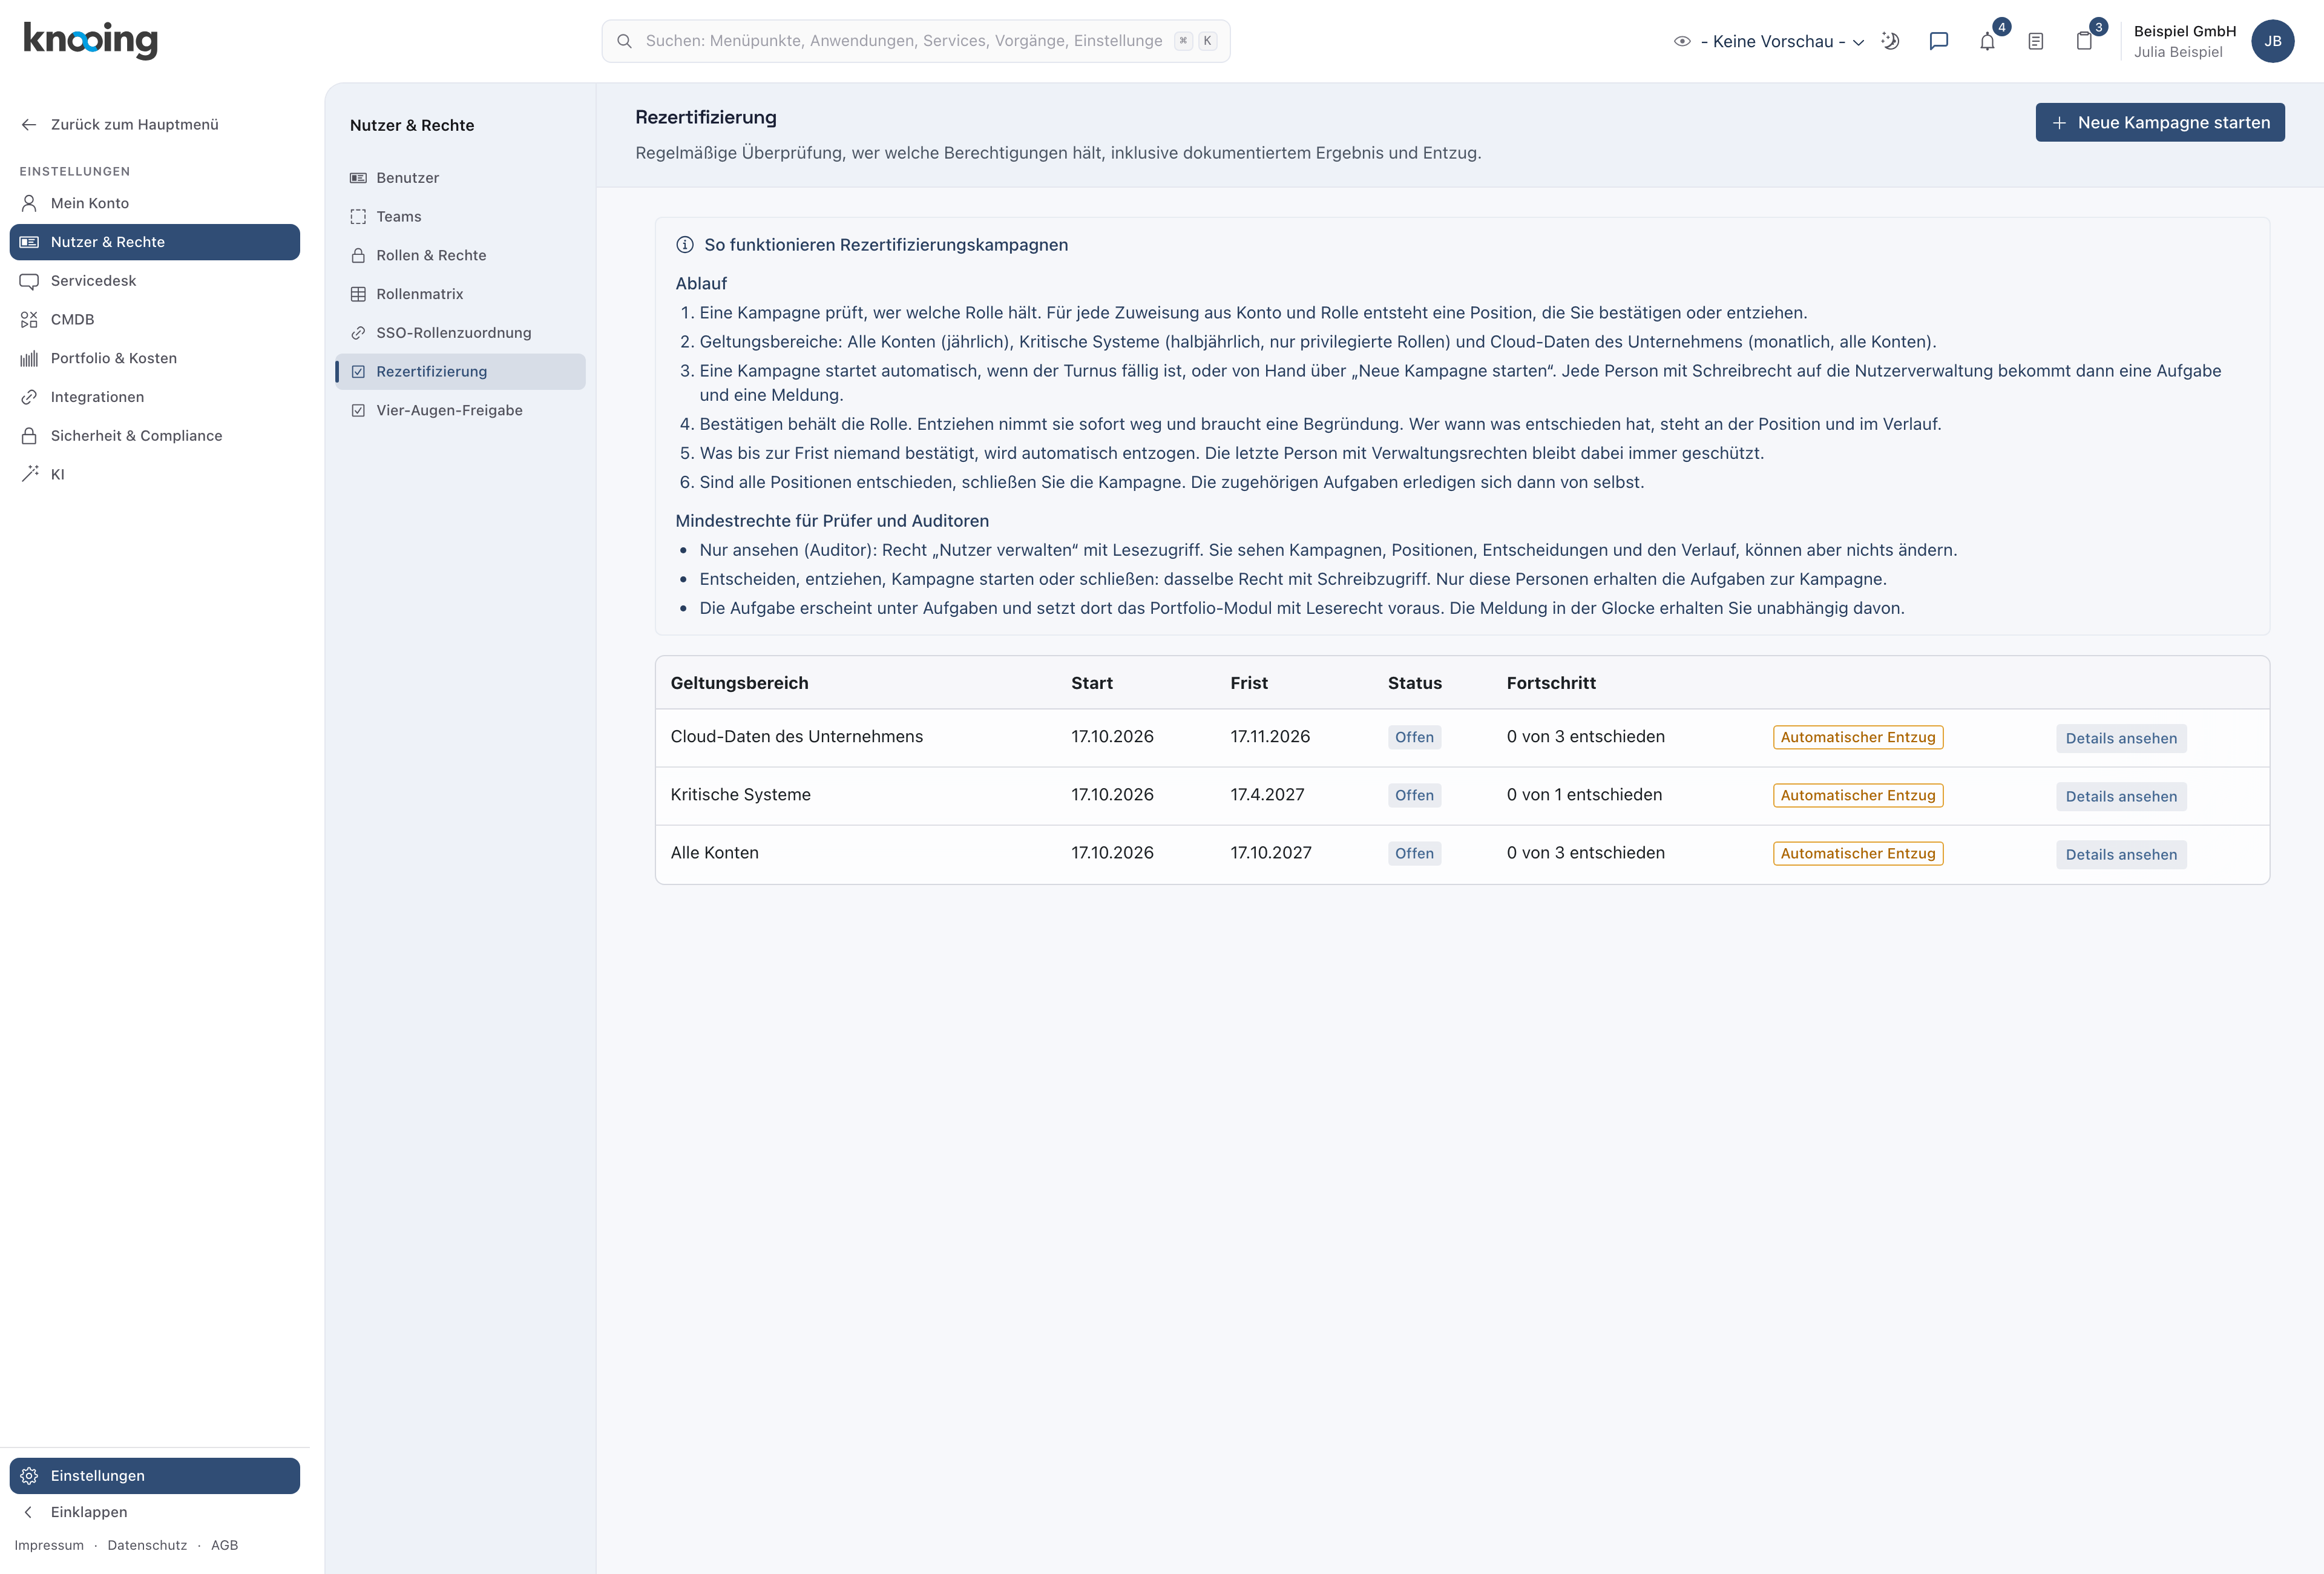The height and width of the screenshot is (1574, 2324).
Task: Click the Start column header
Action: [x=1092, y=683]
